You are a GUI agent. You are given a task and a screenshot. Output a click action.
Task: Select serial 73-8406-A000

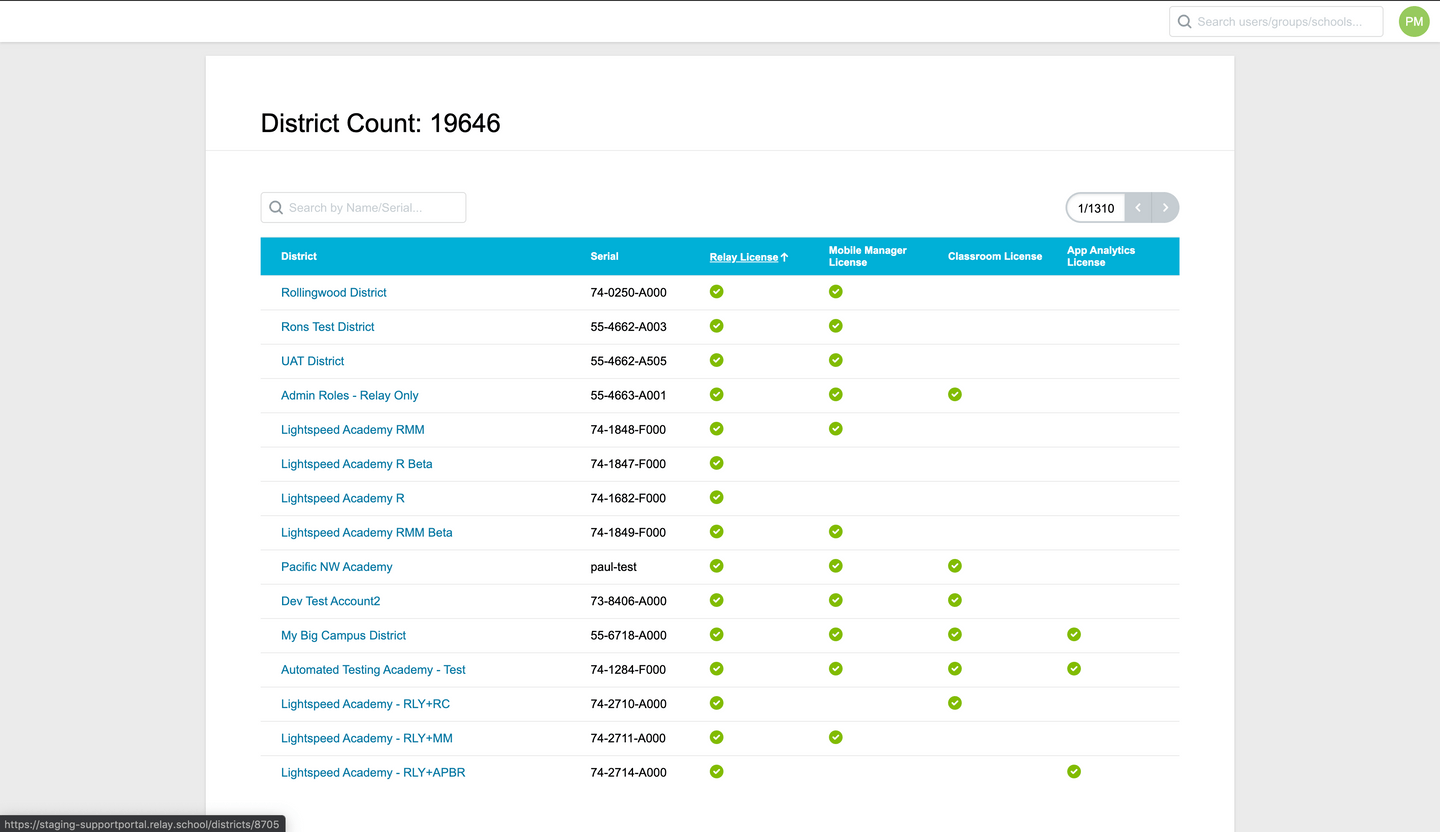click(628, 601)
